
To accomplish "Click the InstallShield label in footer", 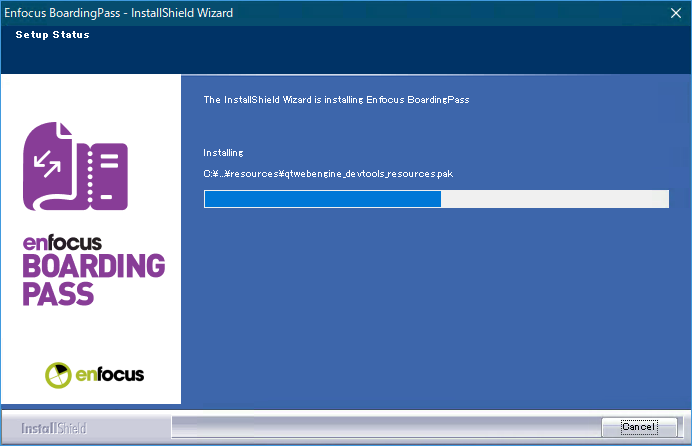I will coord(54,428).
